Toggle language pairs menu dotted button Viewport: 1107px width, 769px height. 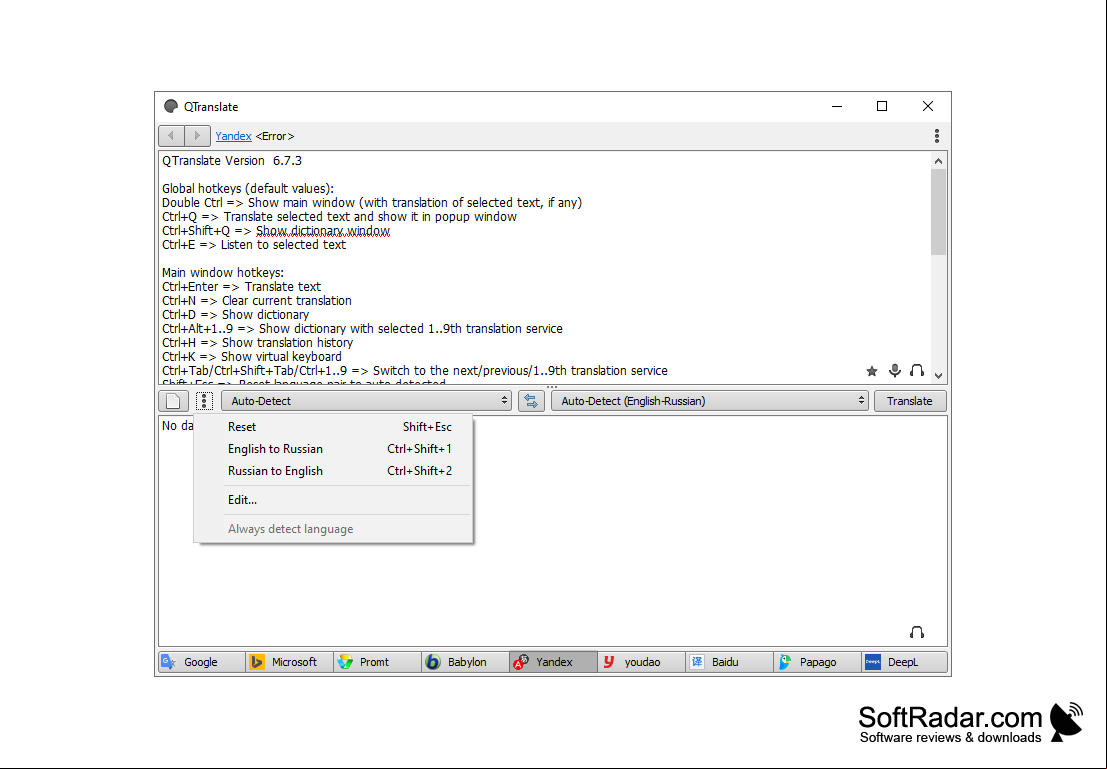204,401
